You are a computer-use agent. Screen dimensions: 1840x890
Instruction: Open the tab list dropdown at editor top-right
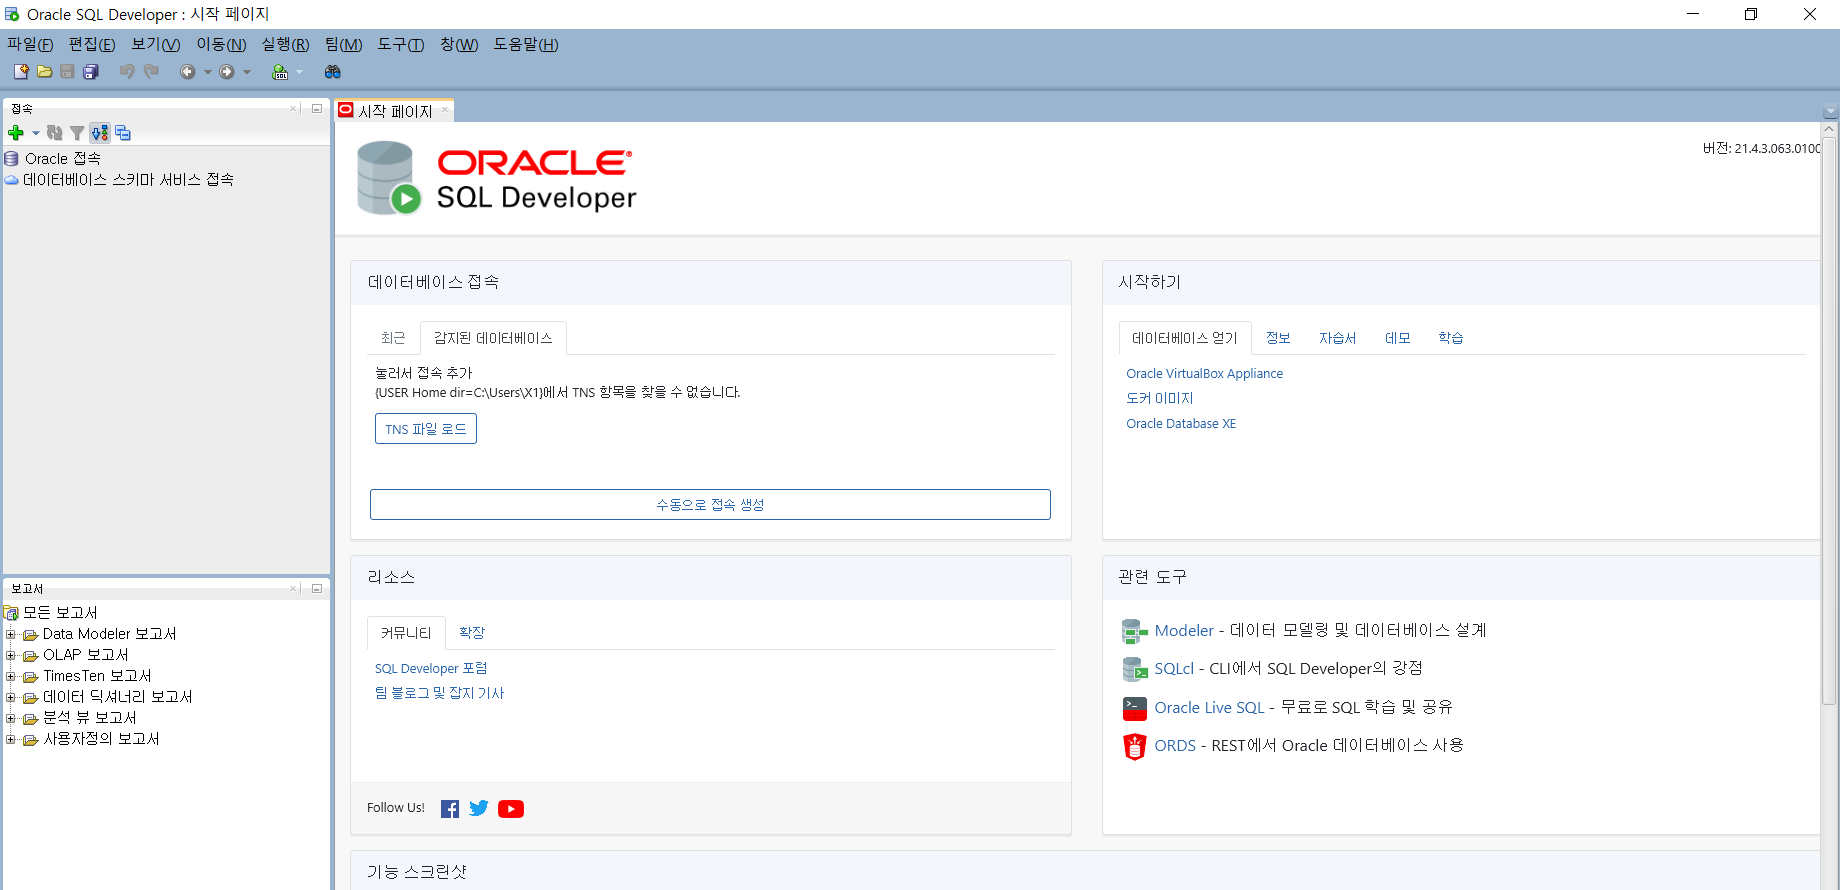coord(1831,111)
